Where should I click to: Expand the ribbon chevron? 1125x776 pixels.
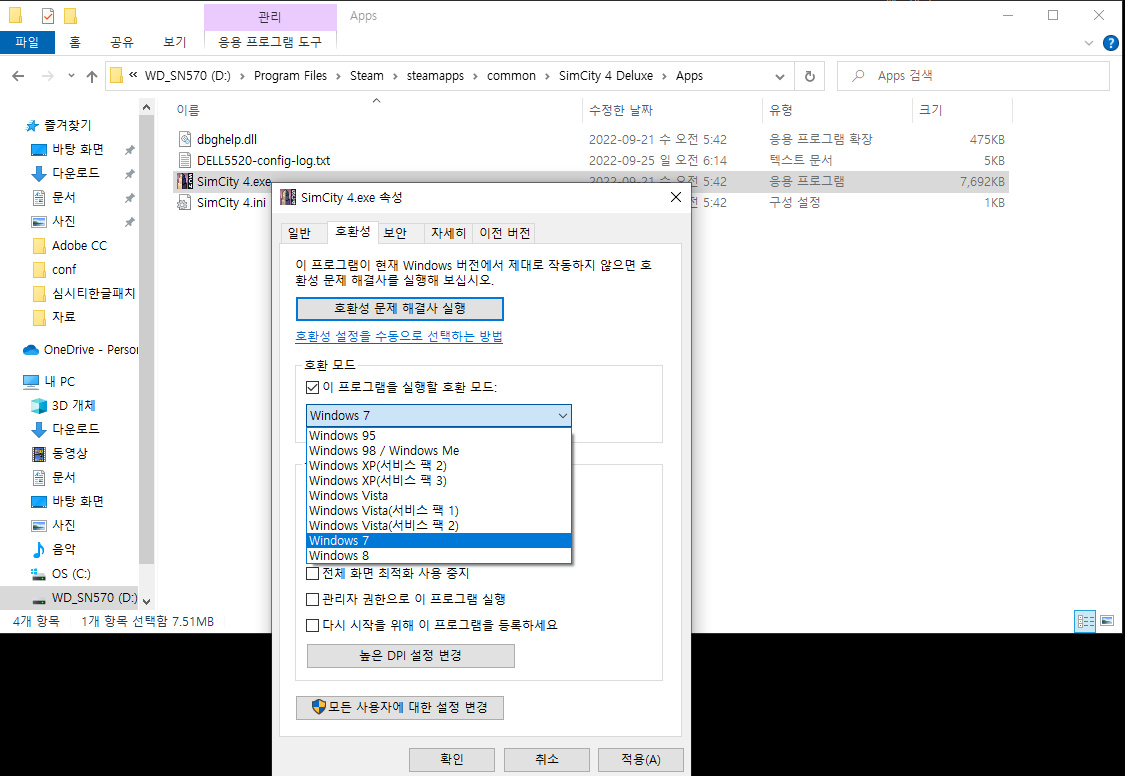1088,44
